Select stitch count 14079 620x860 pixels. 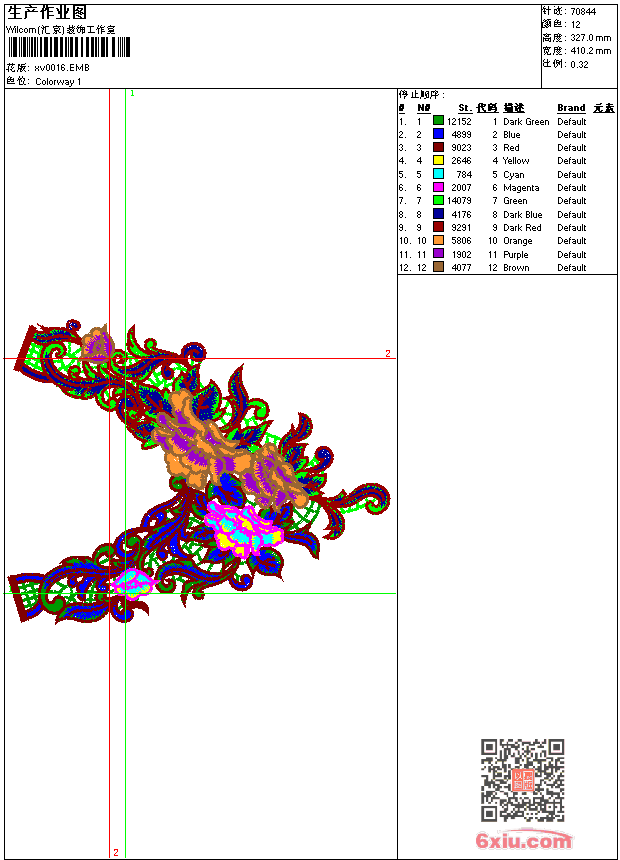(459, 201)
